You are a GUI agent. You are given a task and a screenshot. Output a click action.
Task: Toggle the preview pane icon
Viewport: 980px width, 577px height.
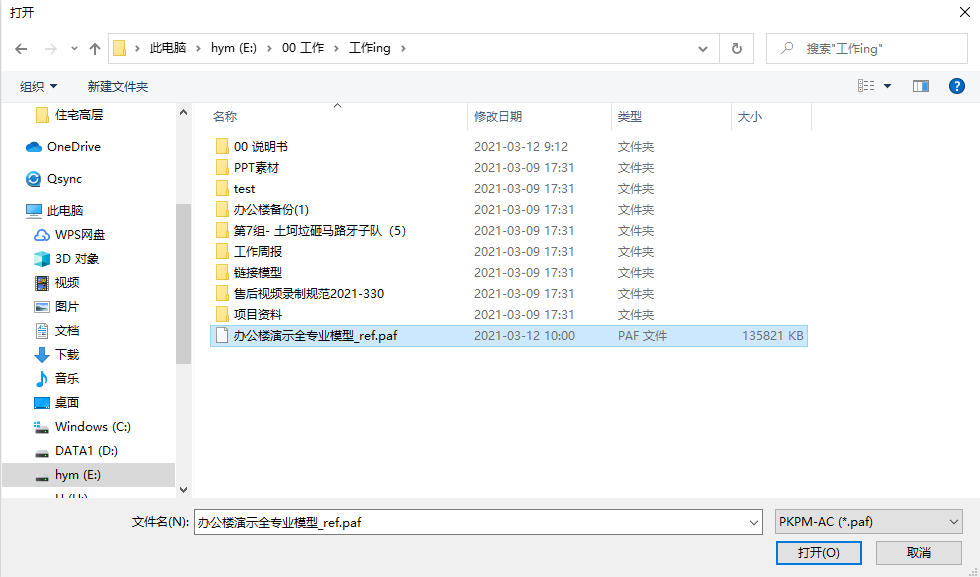tap(921, 86)
